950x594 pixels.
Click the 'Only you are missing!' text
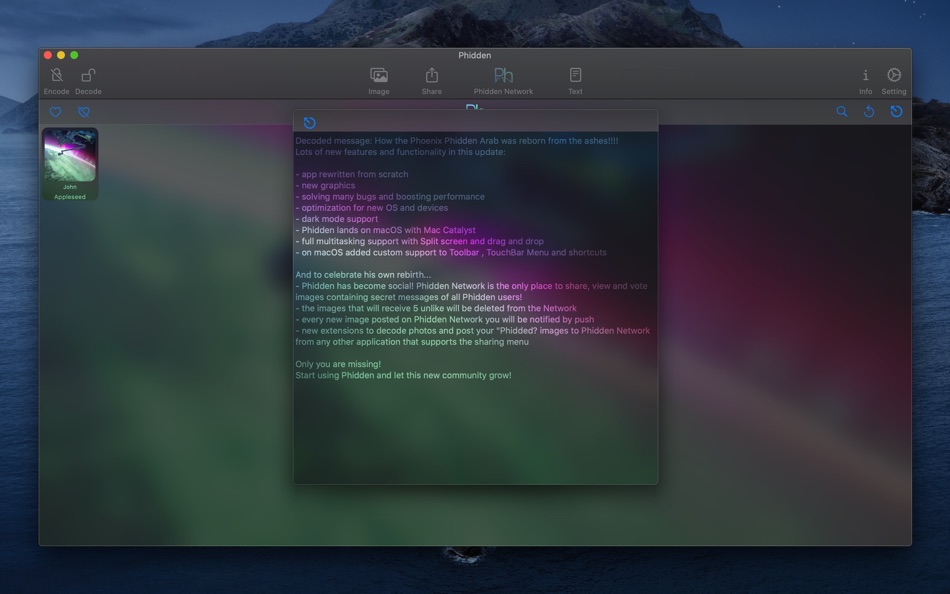pos(338,364)
